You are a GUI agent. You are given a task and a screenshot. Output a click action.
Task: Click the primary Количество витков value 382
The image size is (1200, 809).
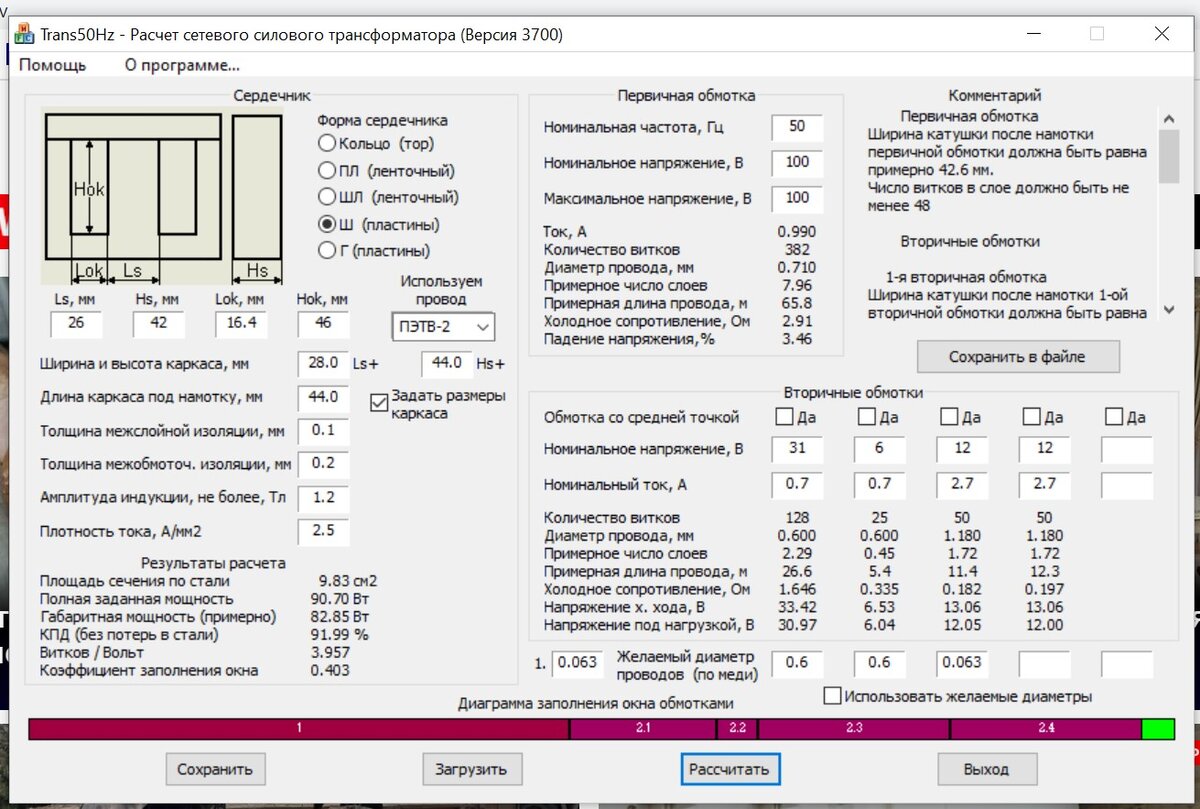797,250
